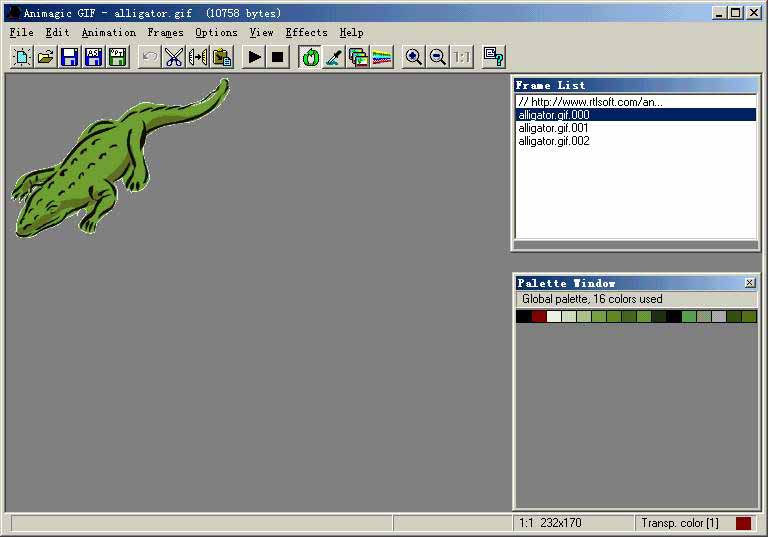Cut with the scissors icon
The width and height of the screenshot is (769, 537).
click(x=174, y=57)
